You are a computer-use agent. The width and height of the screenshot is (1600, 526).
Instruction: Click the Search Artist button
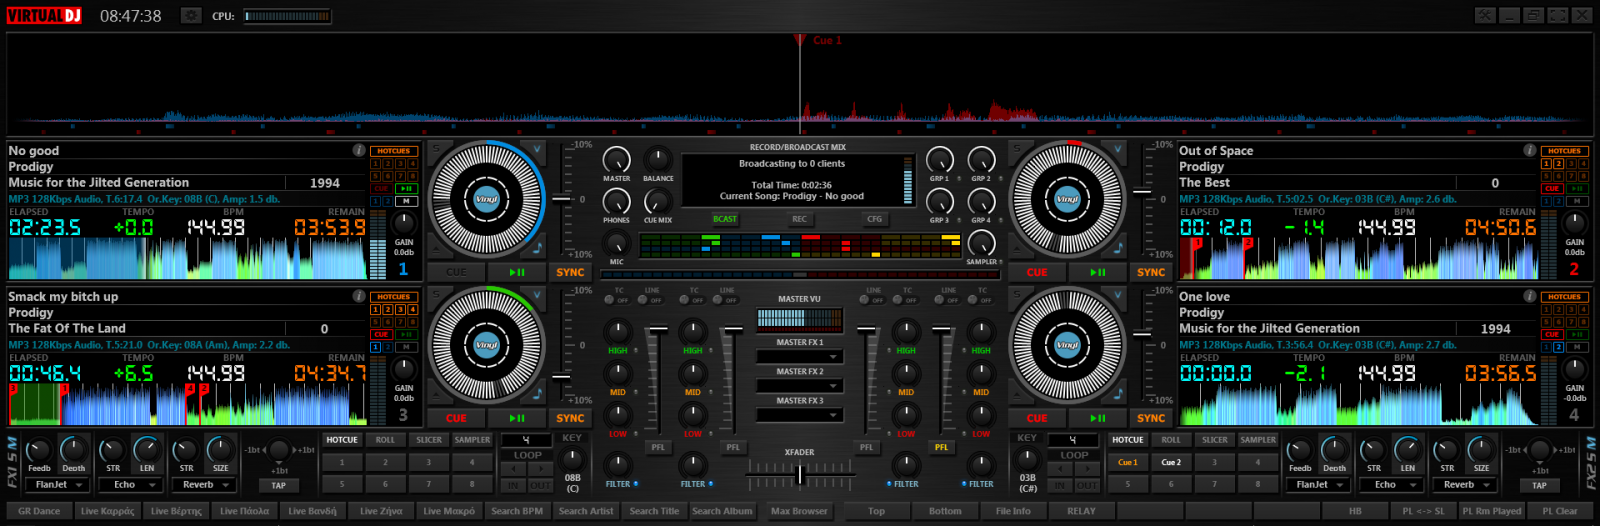coord(586,511)
